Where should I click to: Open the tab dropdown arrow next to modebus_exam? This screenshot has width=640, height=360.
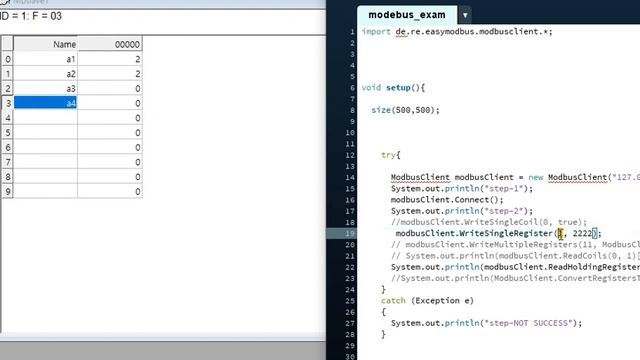click(465, 16)
